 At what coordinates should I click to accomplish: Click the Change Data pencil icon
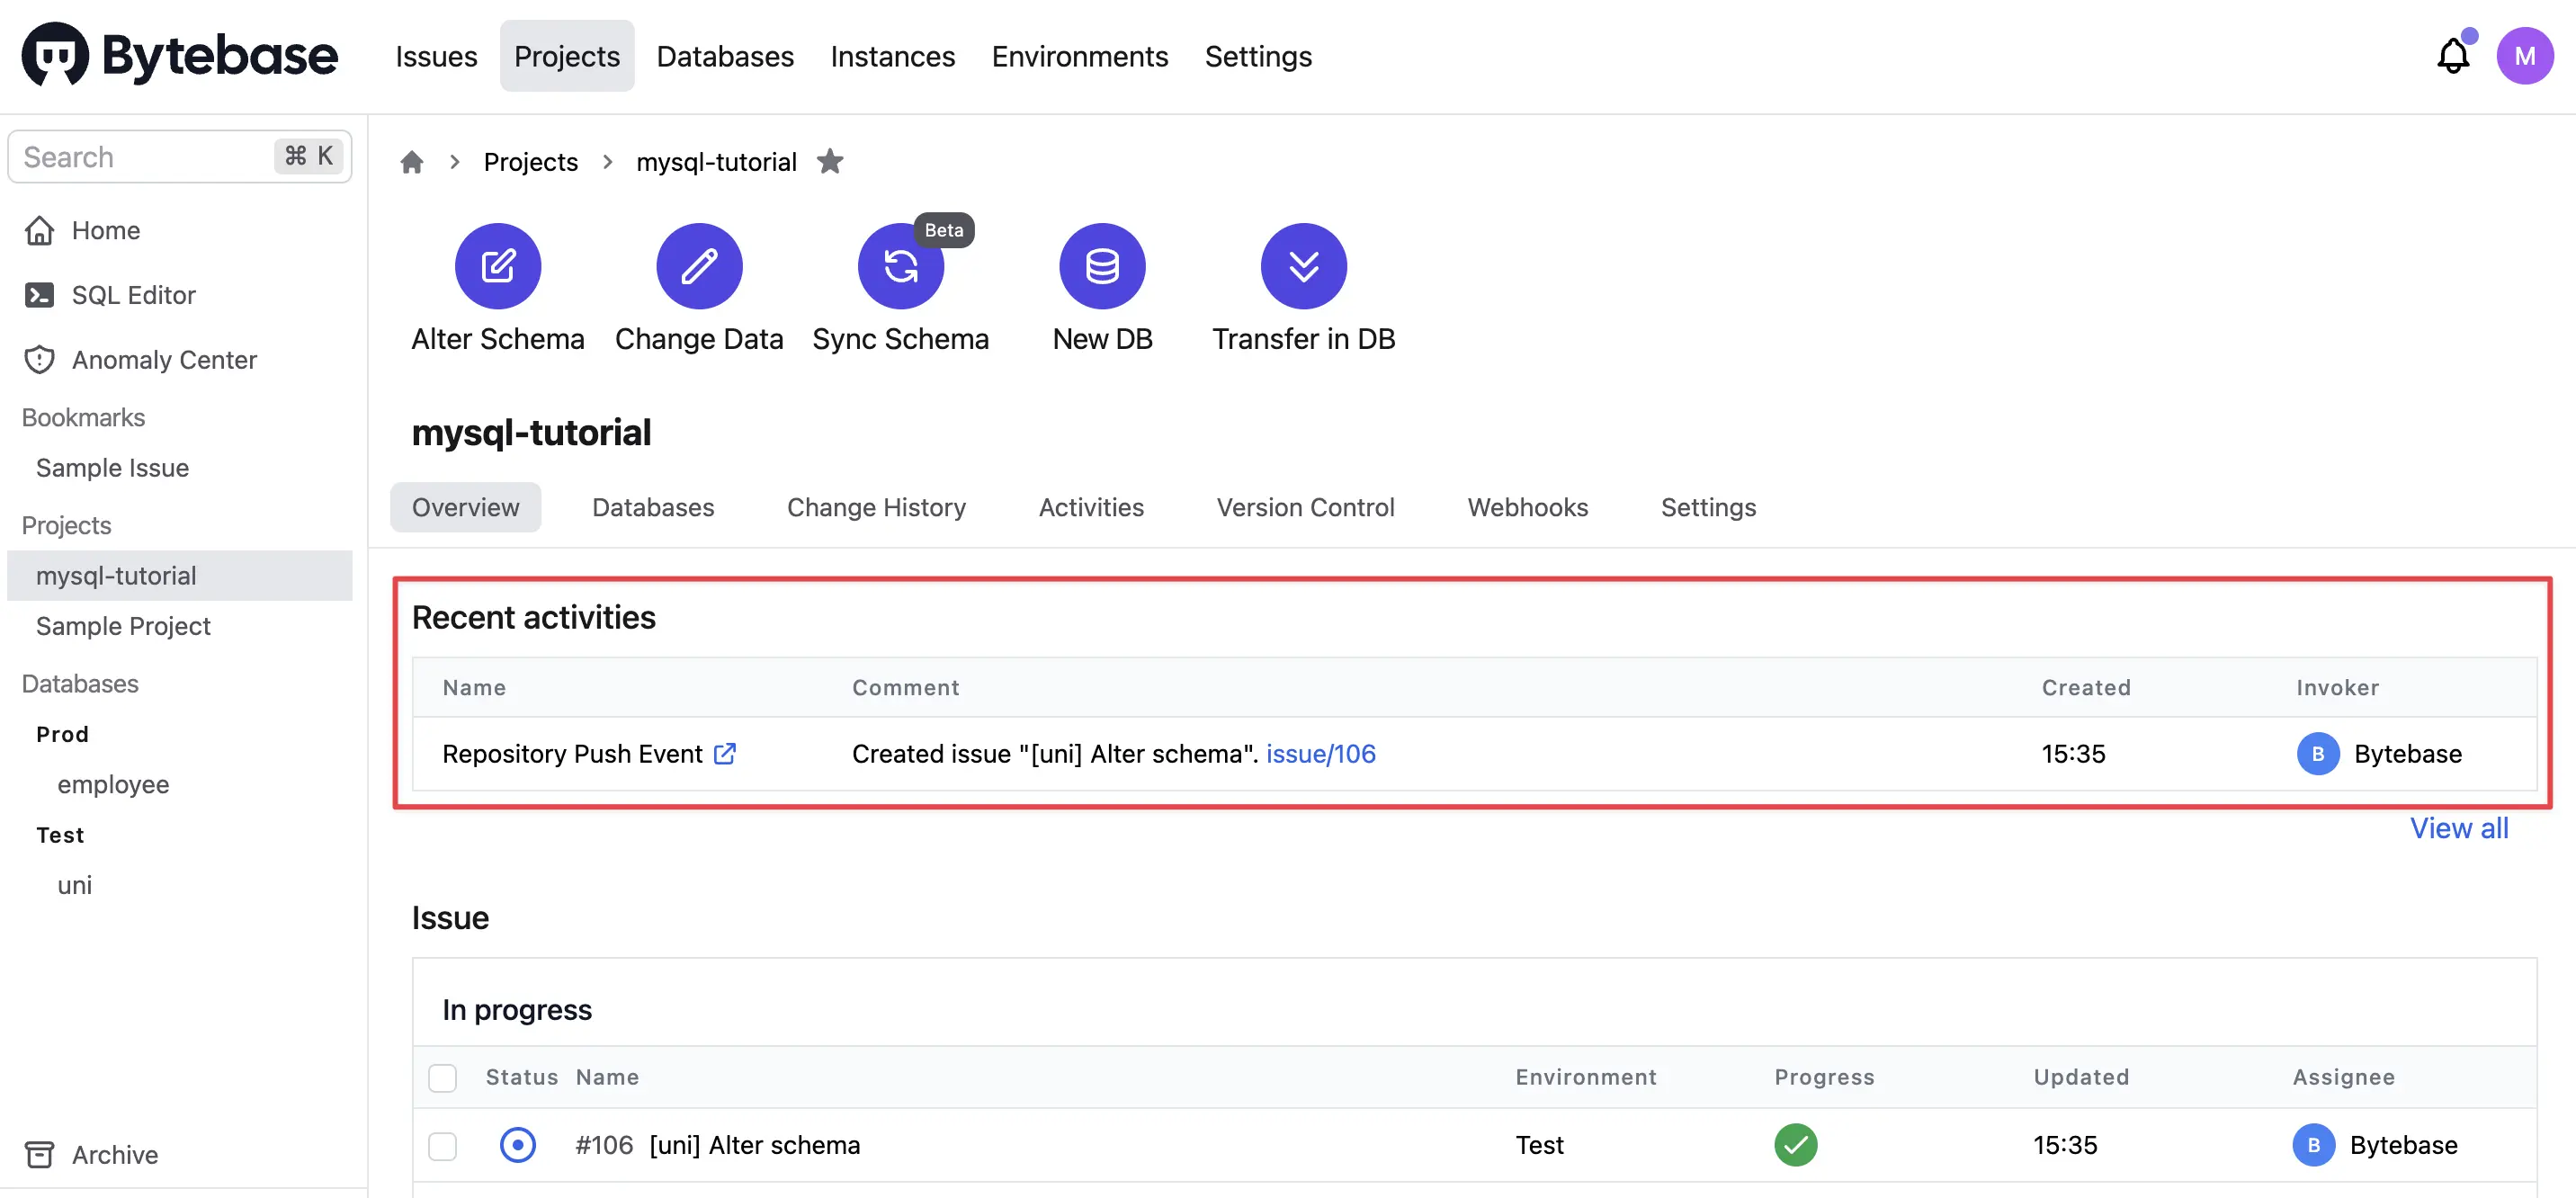pyautogui.click(x=699, y=266)
